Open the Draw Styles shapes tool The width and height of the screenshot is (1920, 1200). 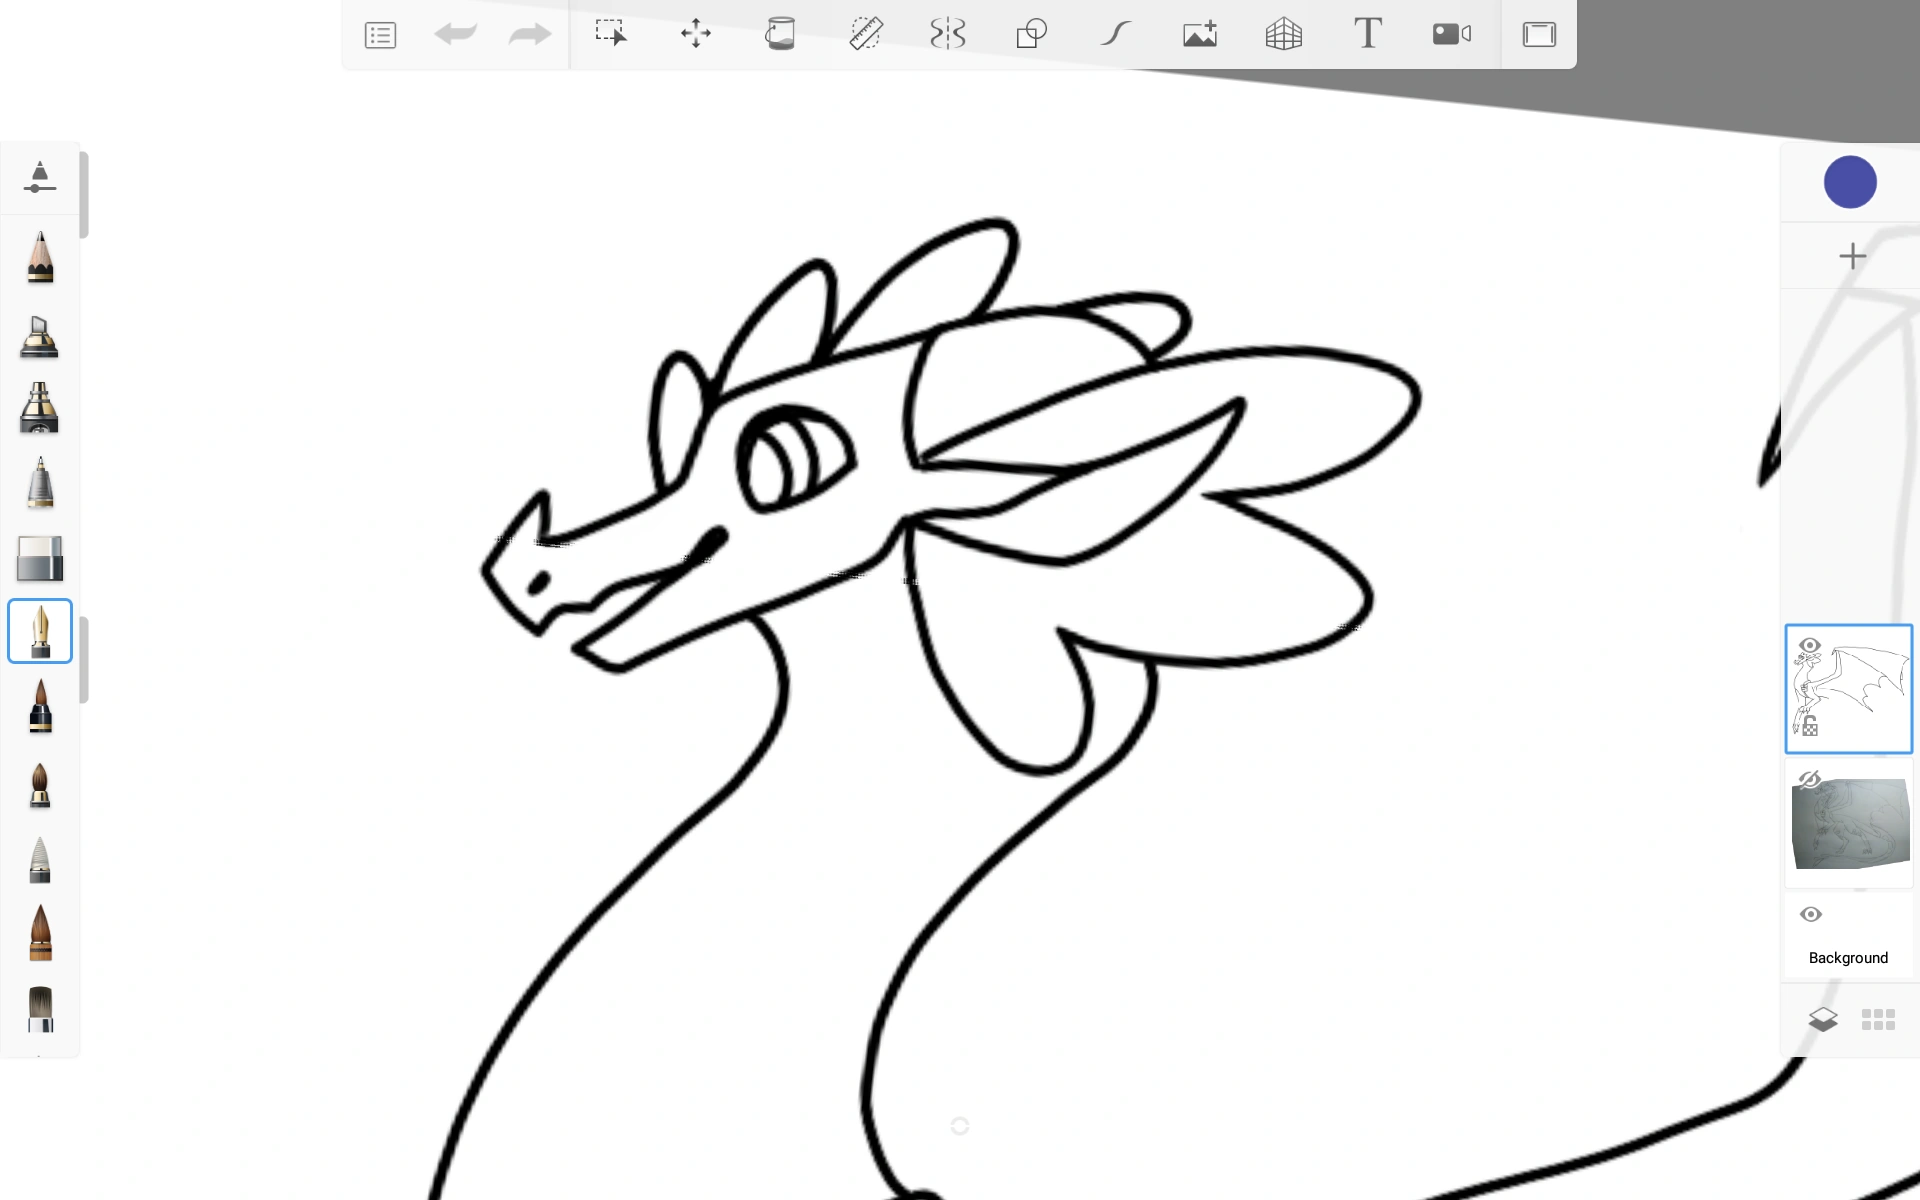point(1031,34)
